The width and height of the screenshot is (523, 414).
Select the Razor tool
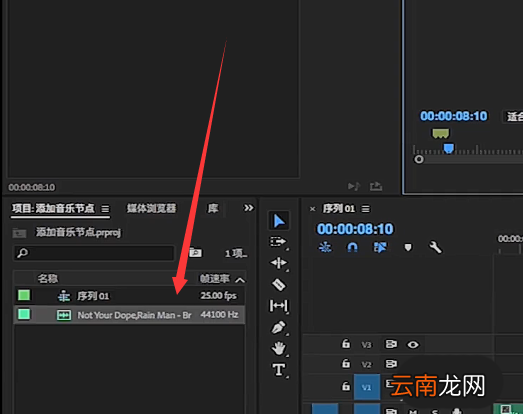point(279,285)
